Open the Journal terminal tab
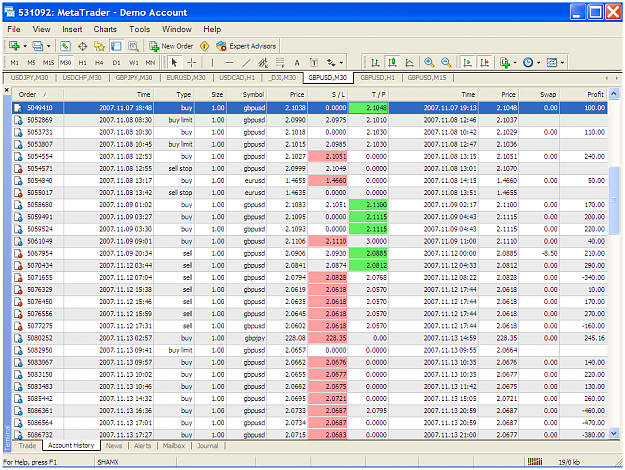Image resolution: width=625 pixels, height=470 pixels. pyautogui.click(x=208, y=446)
